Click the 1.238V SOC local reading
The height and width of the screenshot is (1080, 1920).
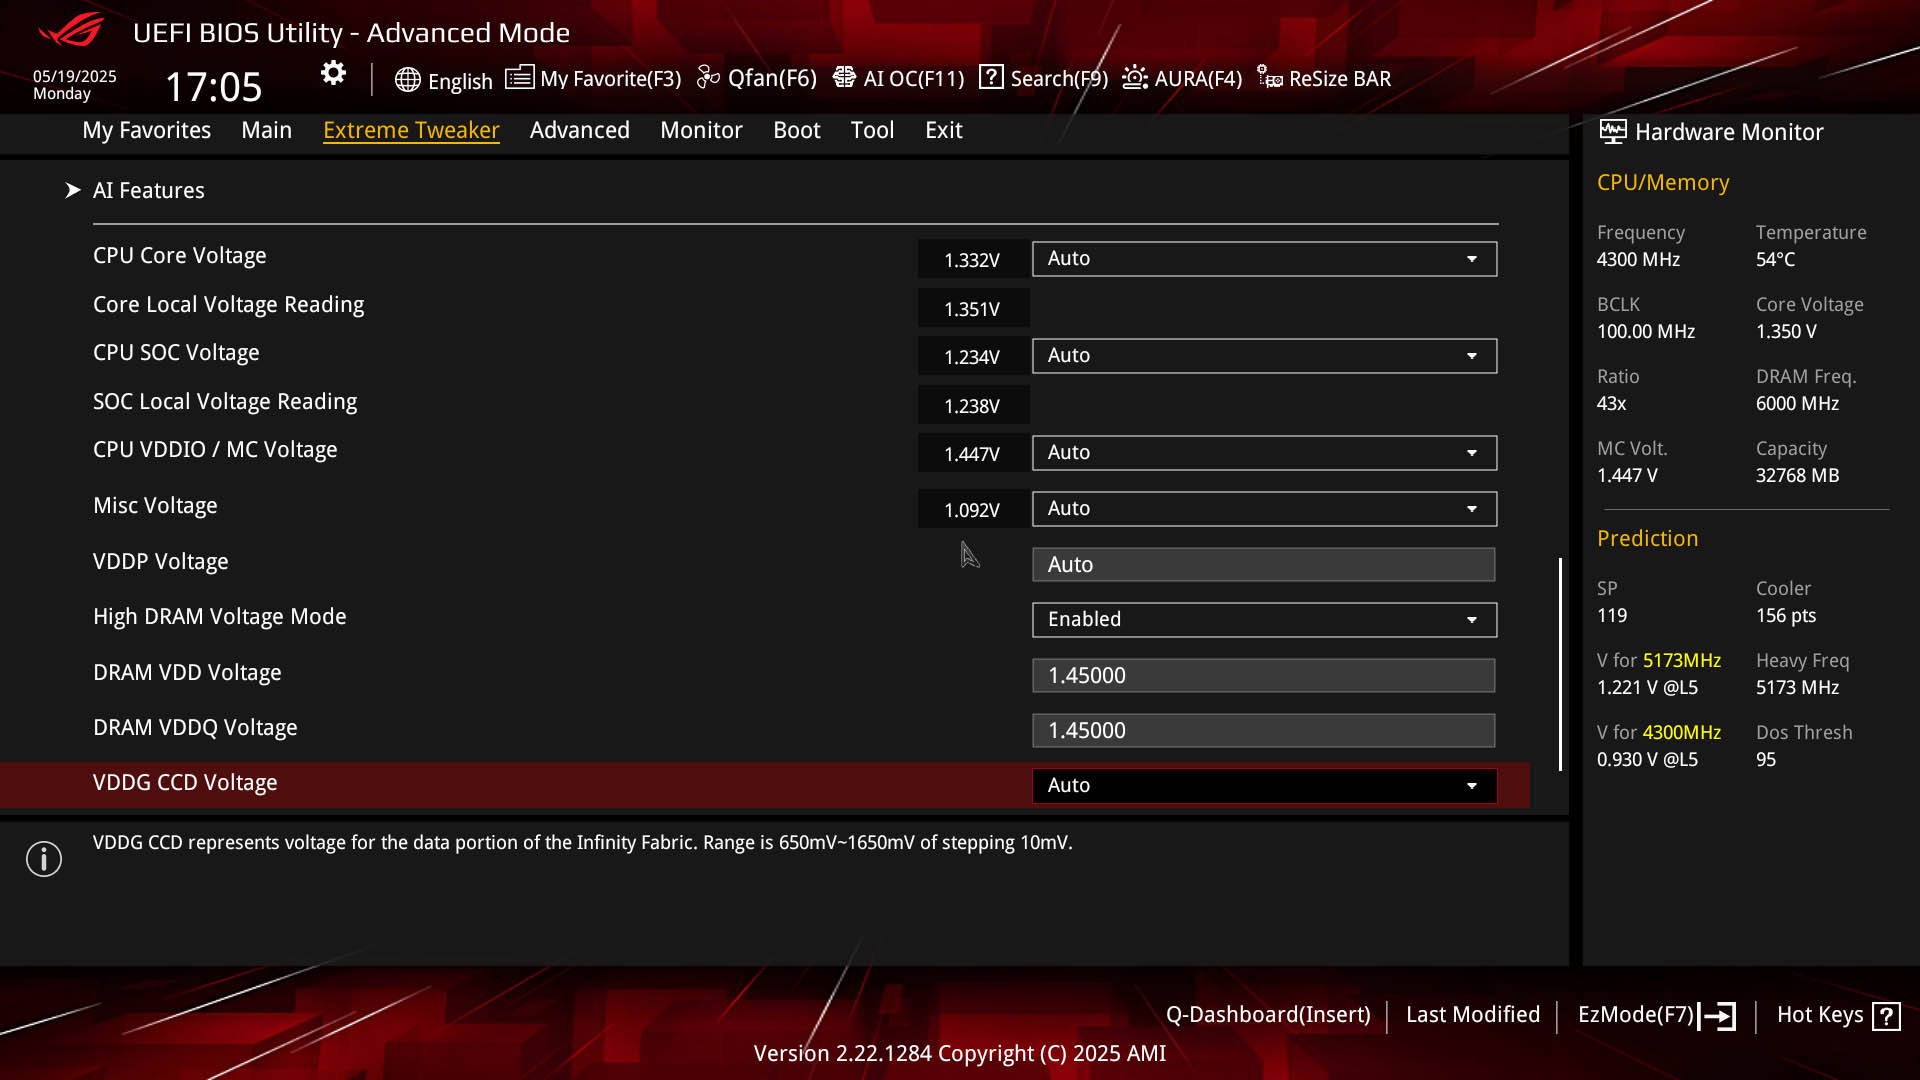[973, 406]
